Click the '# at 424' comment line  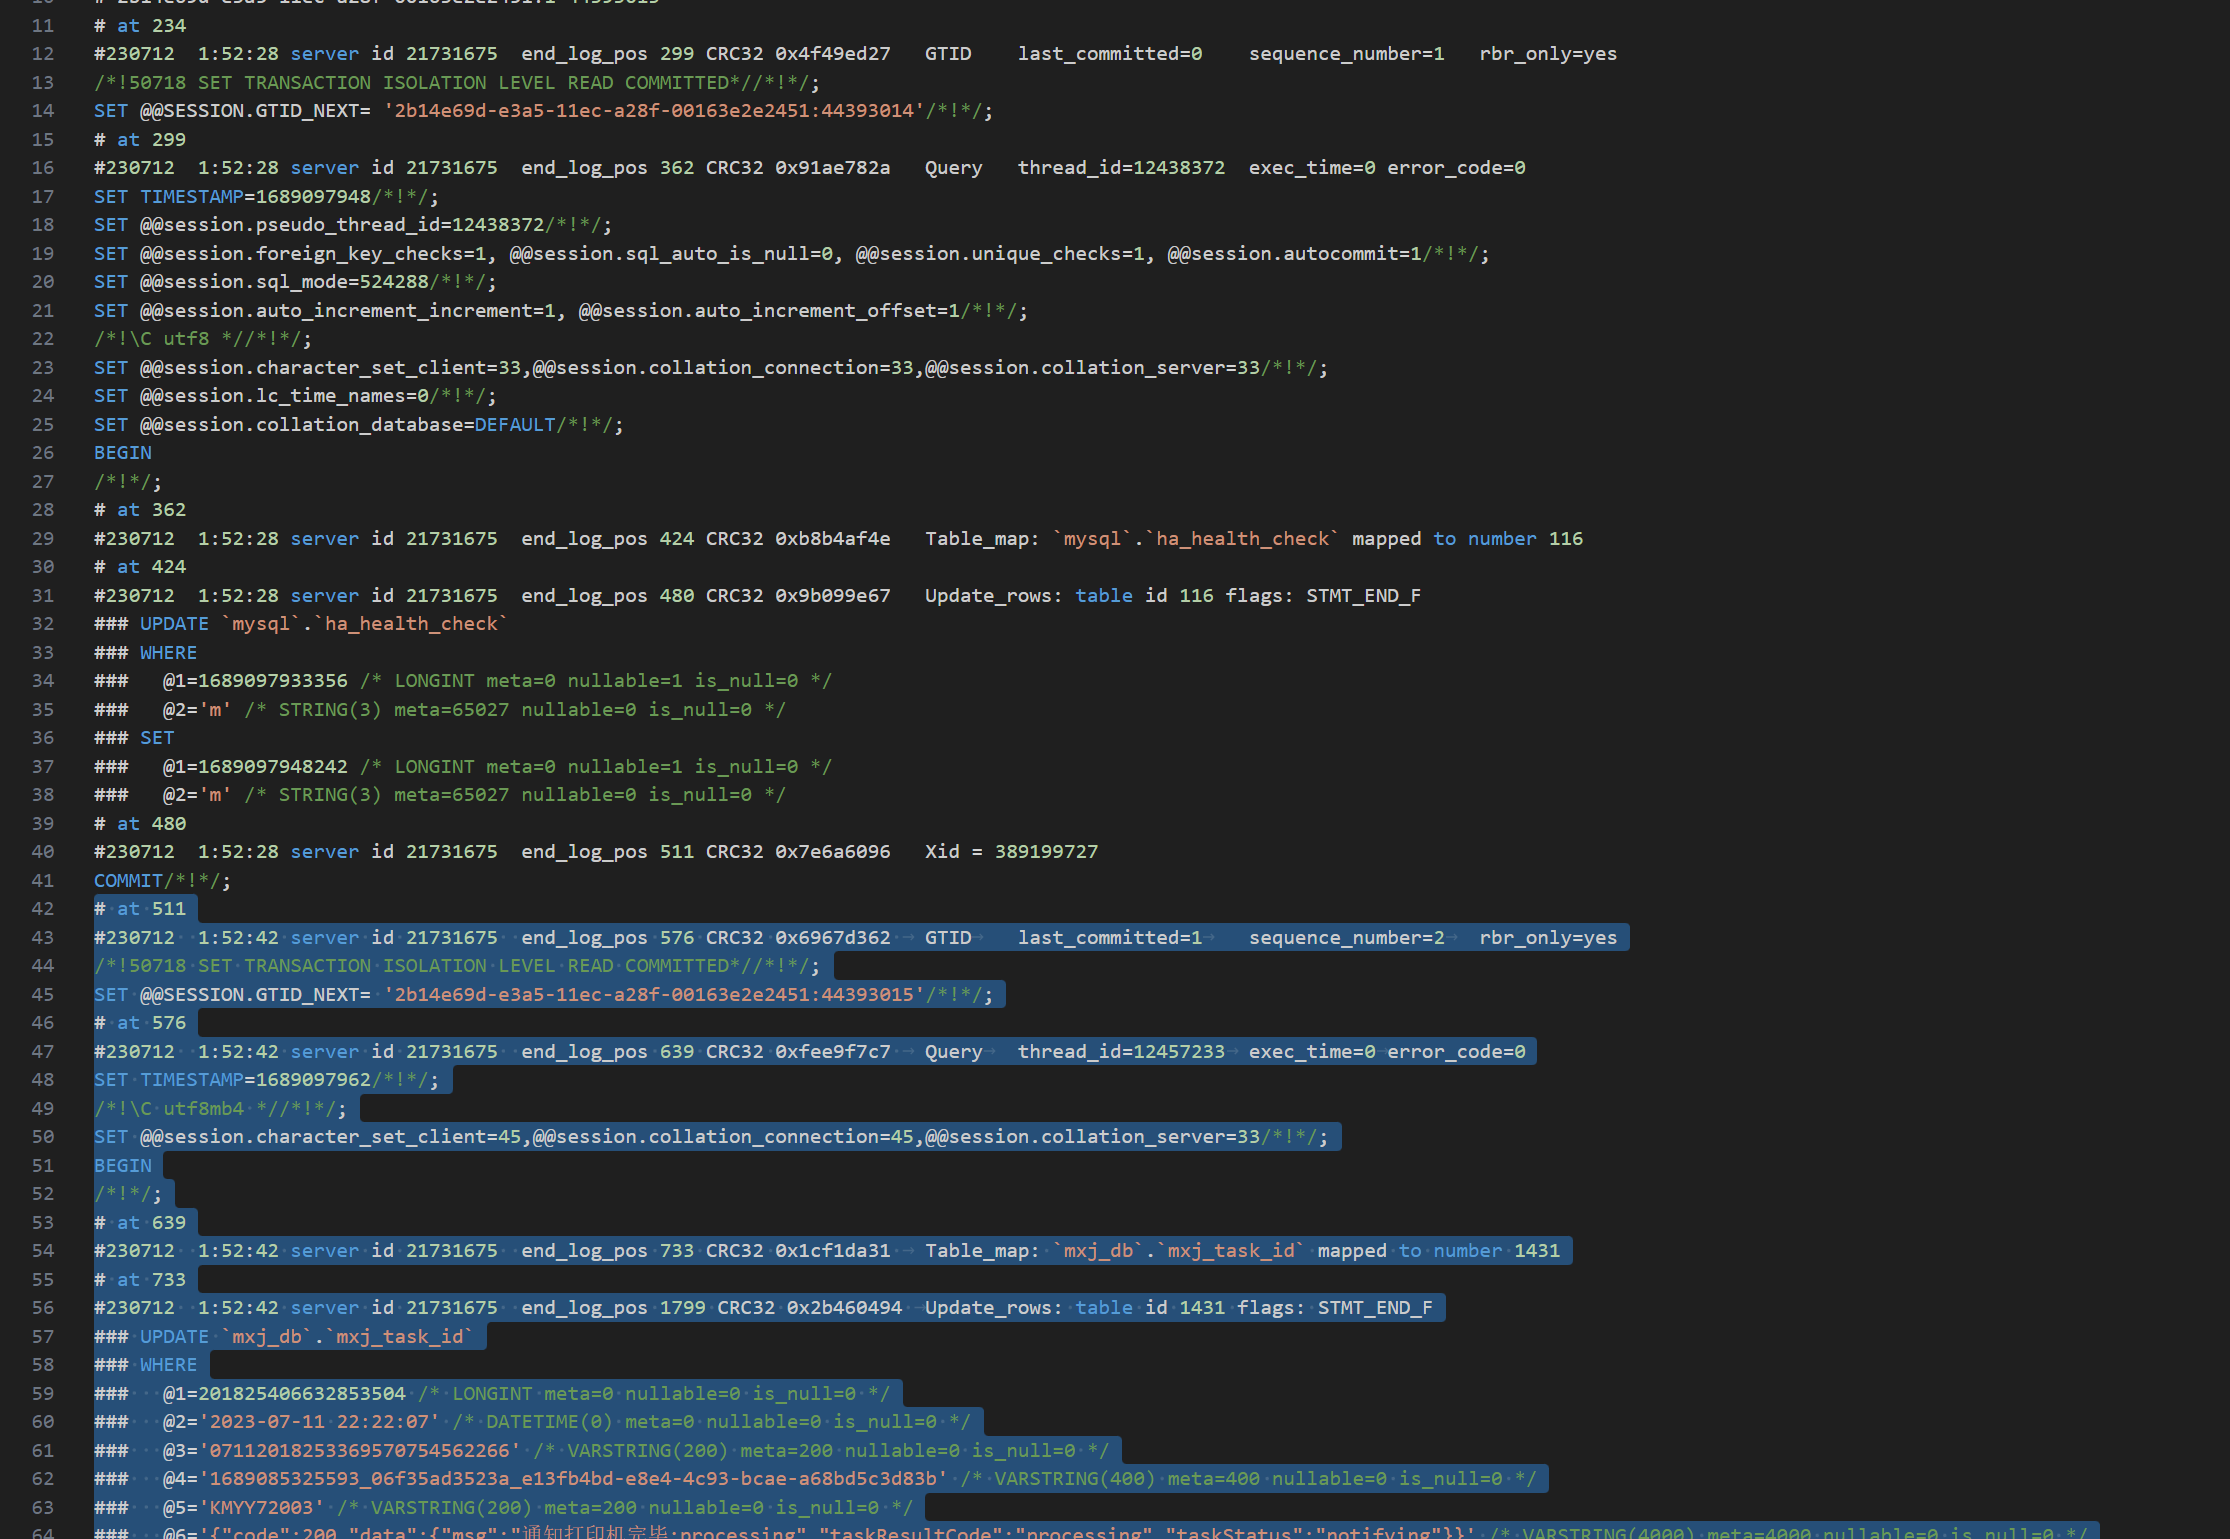(140, 567)
